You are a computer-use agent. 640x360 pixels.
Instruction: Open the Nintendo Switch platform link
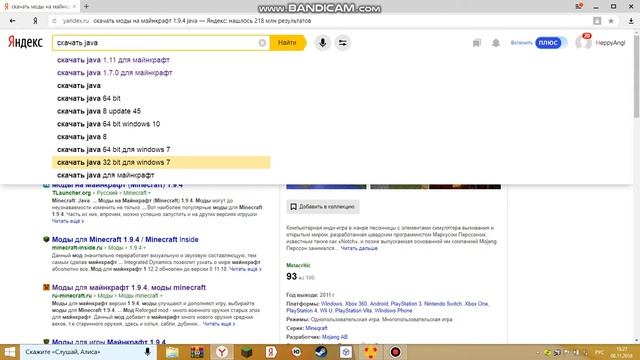click(443, 304)
